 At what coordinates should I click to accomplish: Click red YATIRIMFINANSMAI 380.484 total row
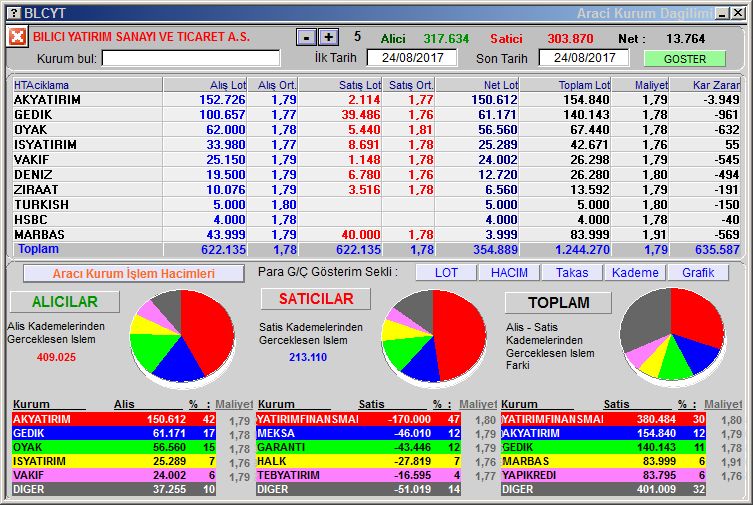[x=603, y=419]
